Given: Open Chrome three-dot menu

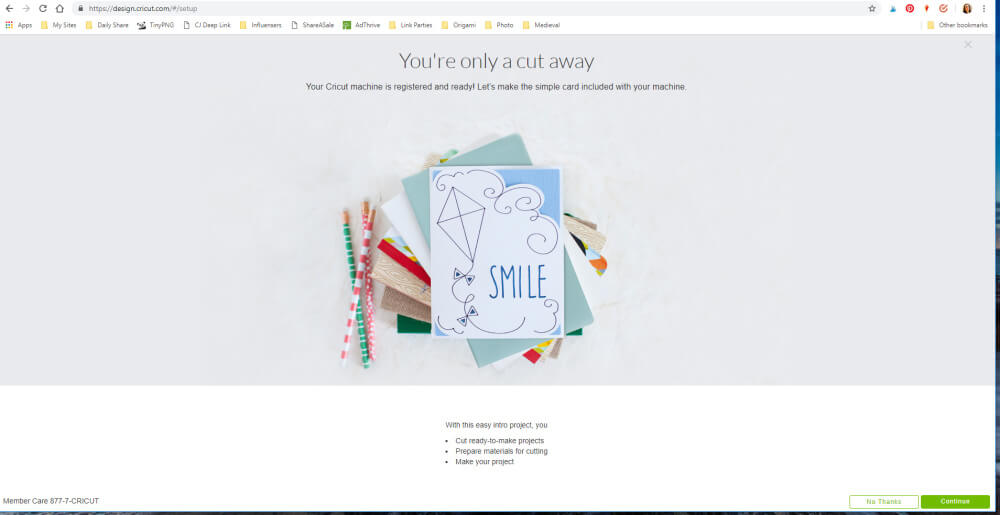Looking at the screenshot, I should (983, 8).
